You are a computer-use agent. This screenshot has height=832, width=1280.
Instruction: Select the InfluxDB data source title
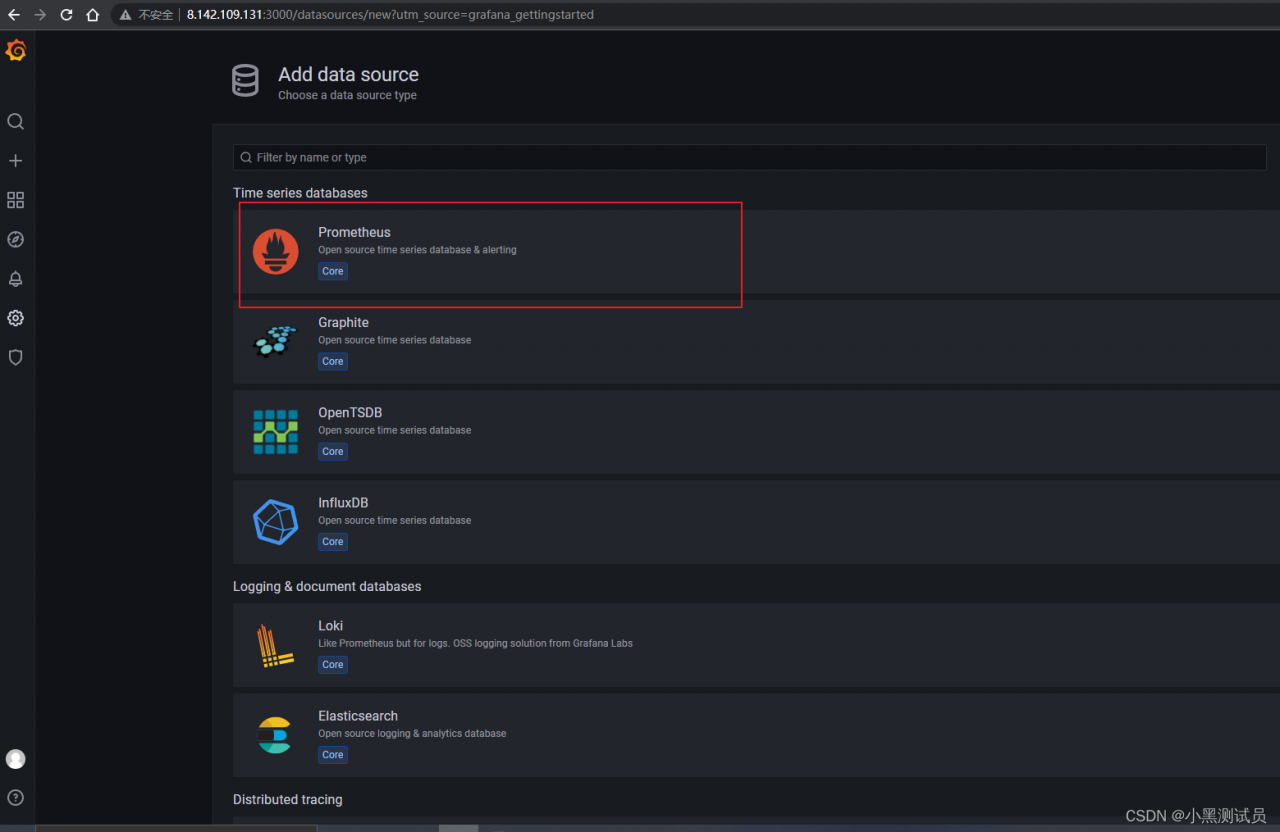click(x=343, y=502)
